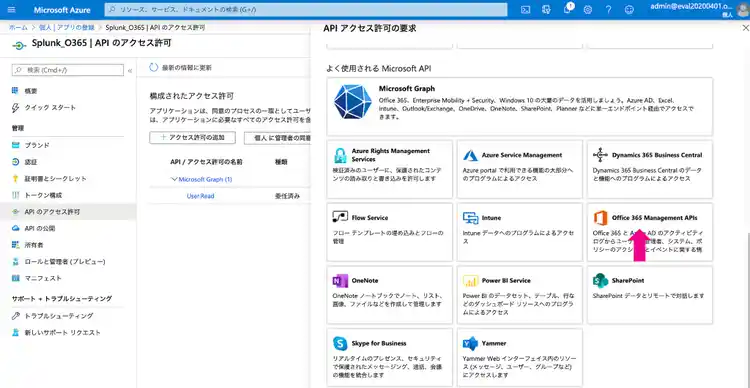This screenshot has height=388, width=750.
Task: Click the Azure Service Management icon
Action: click(471, 155)
